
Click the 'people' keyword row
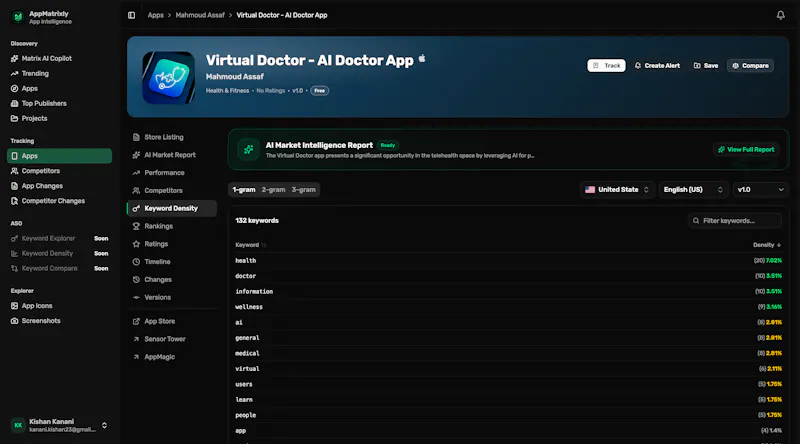click(x=508, y=415)
